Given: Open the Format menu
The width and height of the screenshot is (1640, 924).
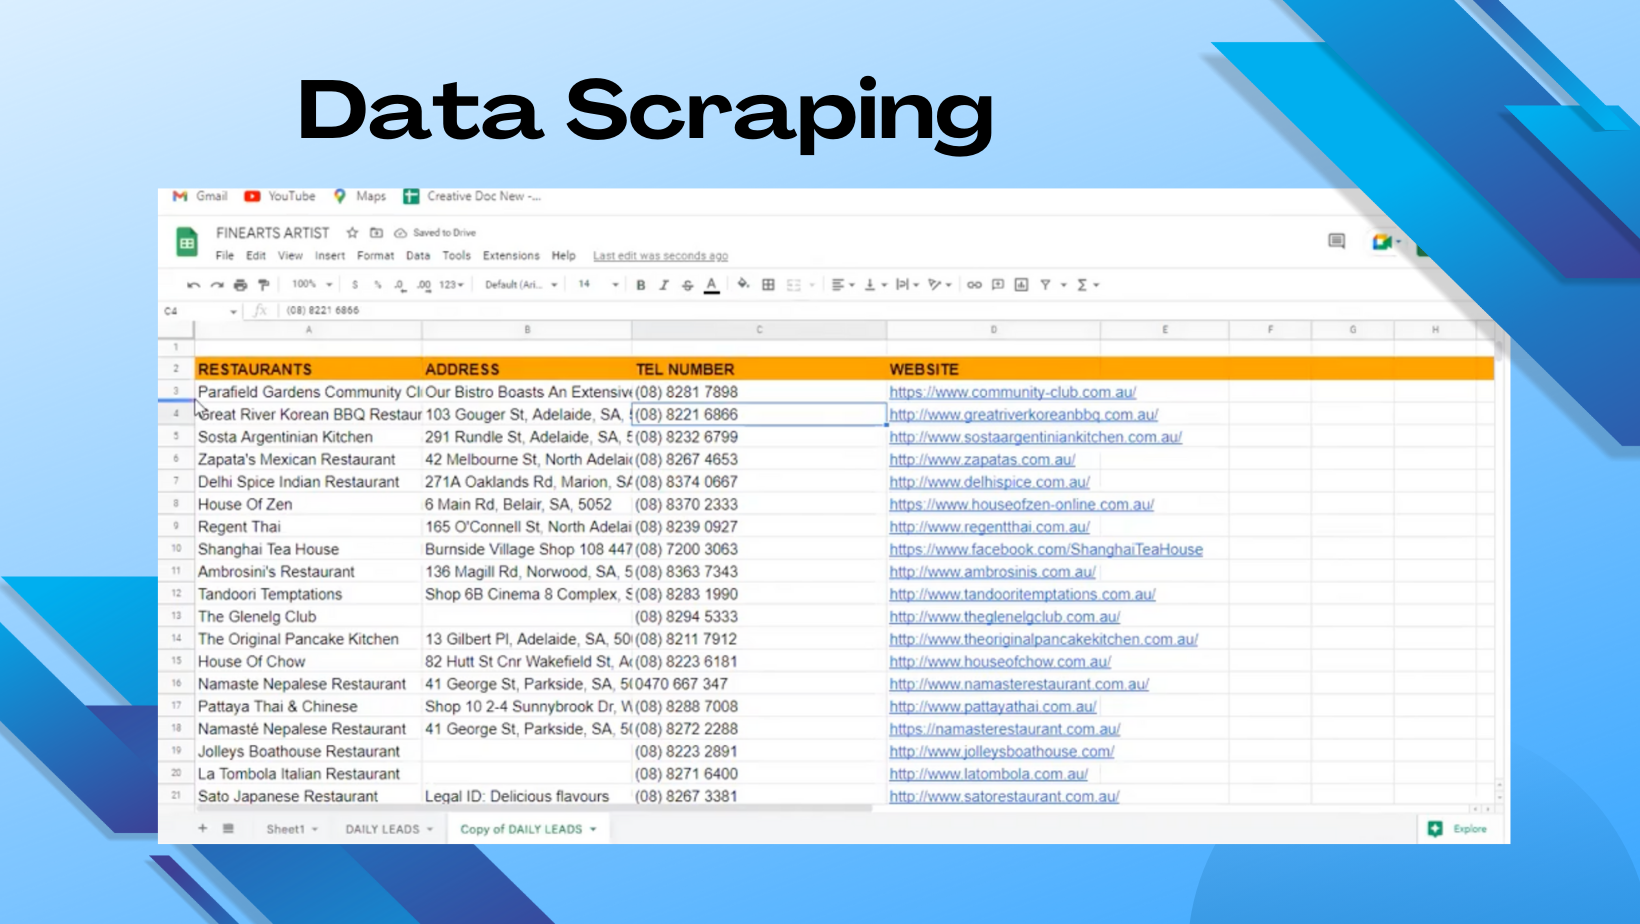Looking at the screenshot, I should [376, 256].
